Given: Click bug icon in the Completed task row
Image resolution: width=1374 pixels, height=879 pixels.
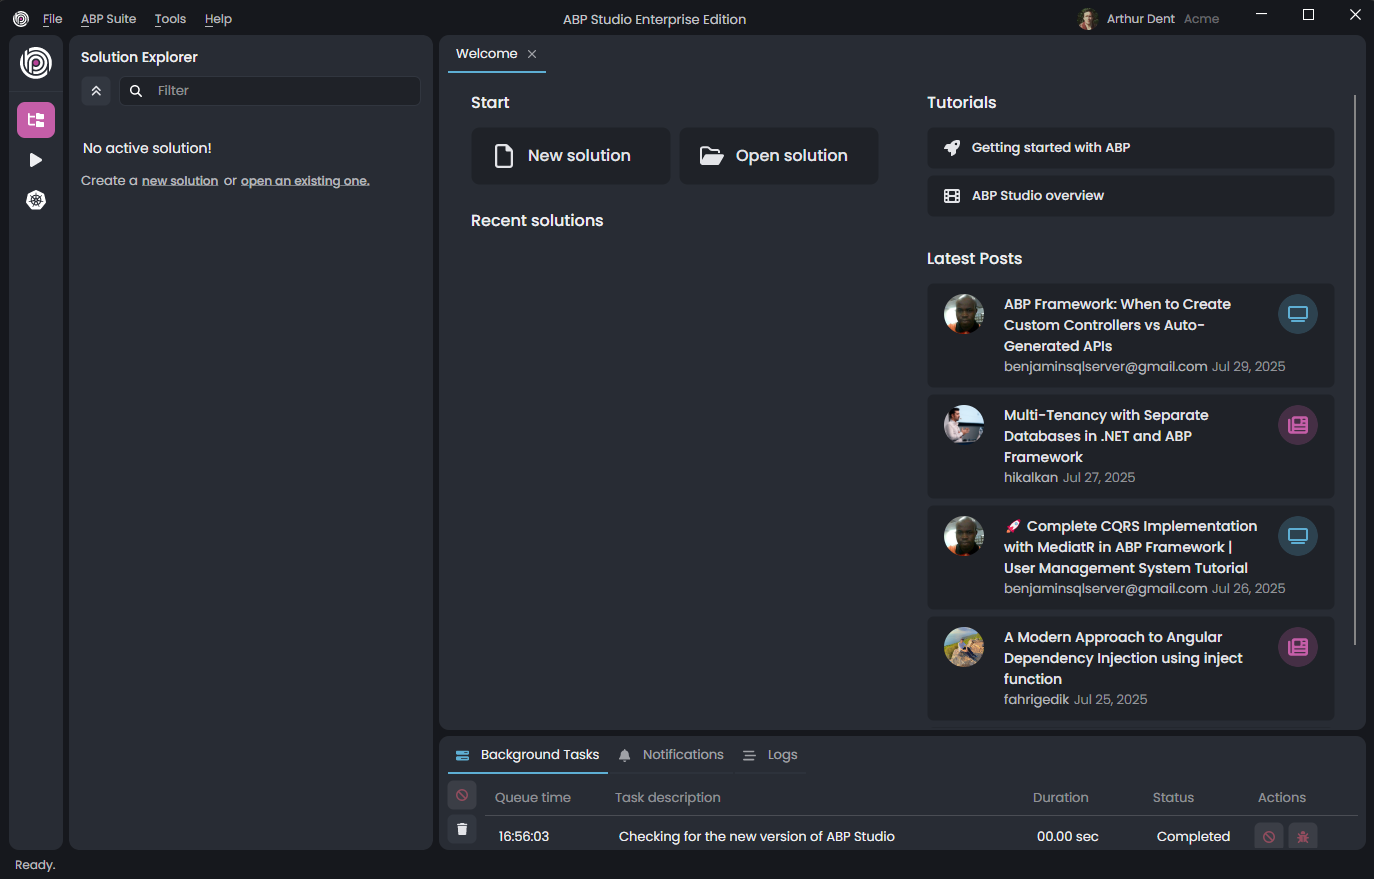Looking at the screenshot, I should click(x=1303, y=837).
